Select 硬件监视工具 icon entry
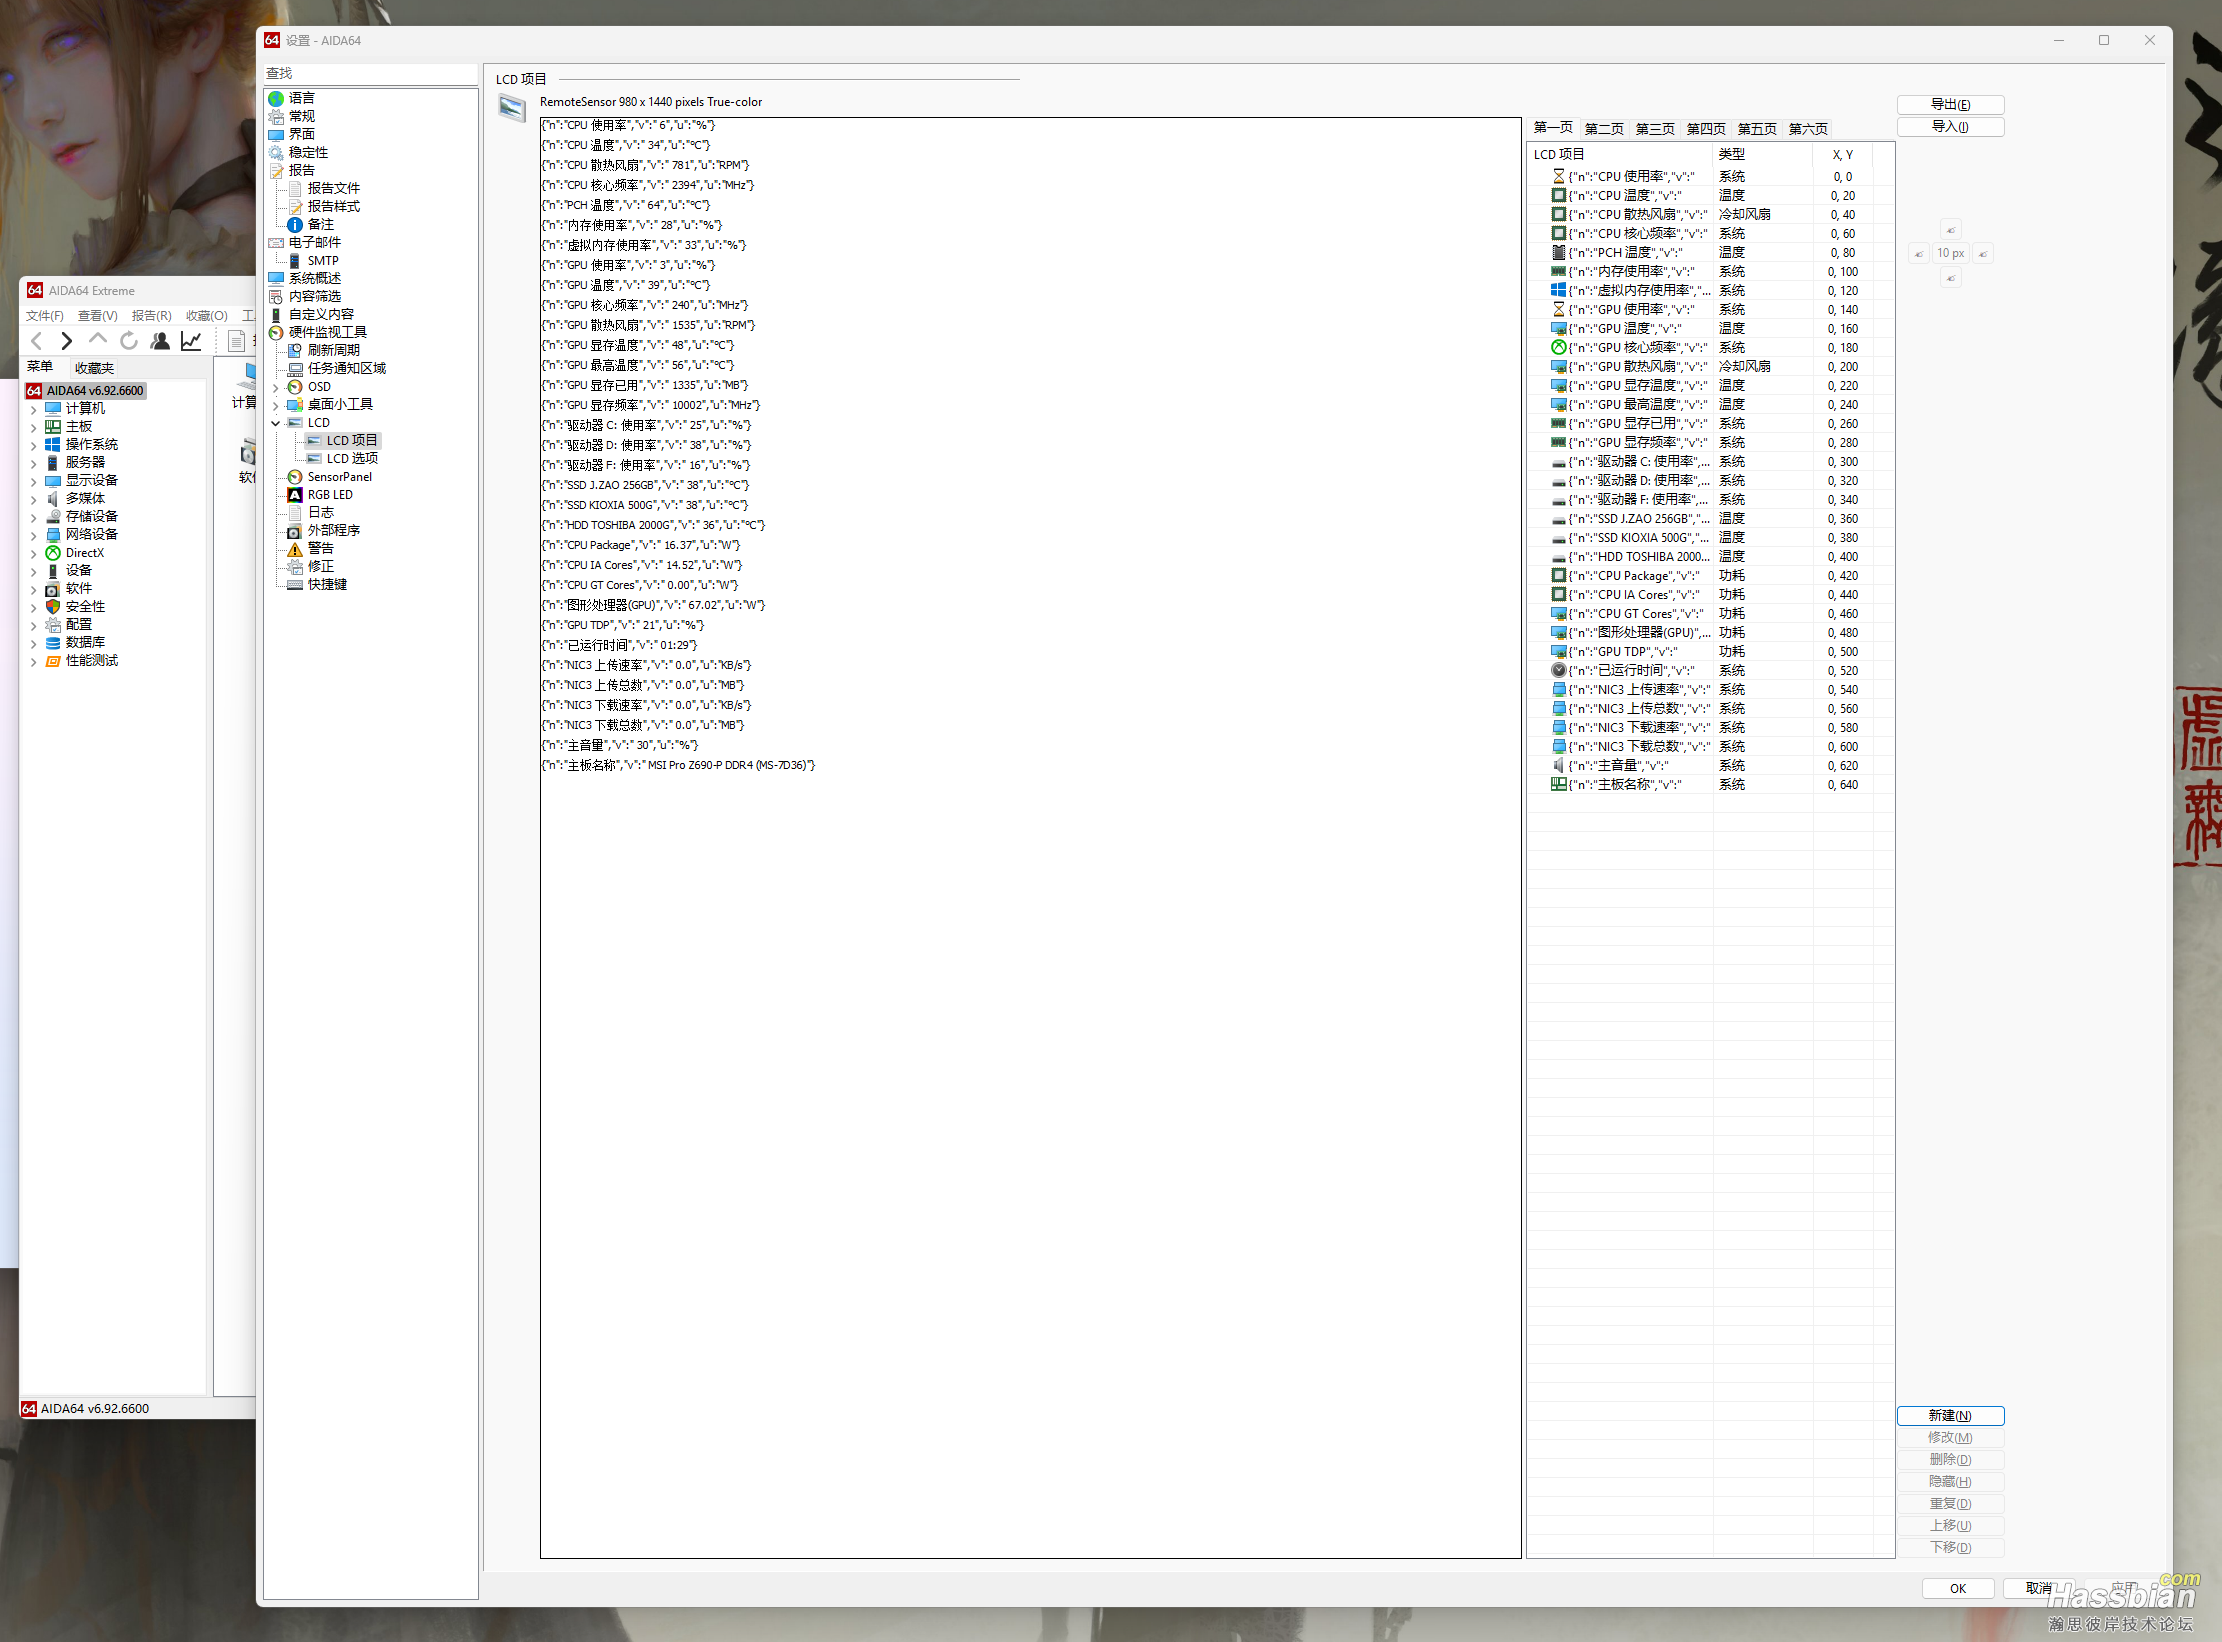 276,333
